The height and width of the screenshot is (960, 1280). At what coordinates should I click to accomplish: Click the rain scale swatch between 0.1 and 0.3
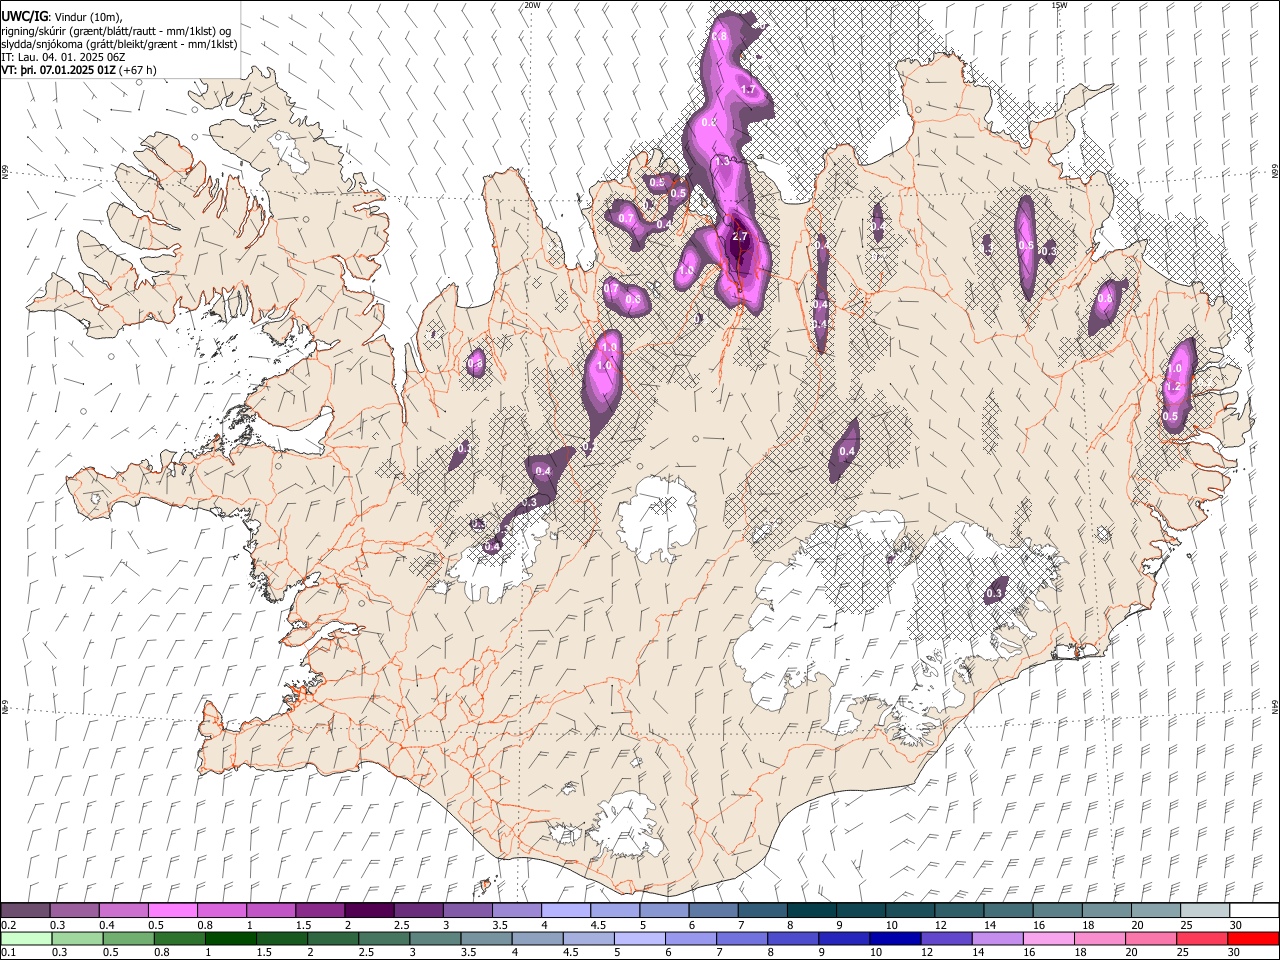tap(26, 938)
